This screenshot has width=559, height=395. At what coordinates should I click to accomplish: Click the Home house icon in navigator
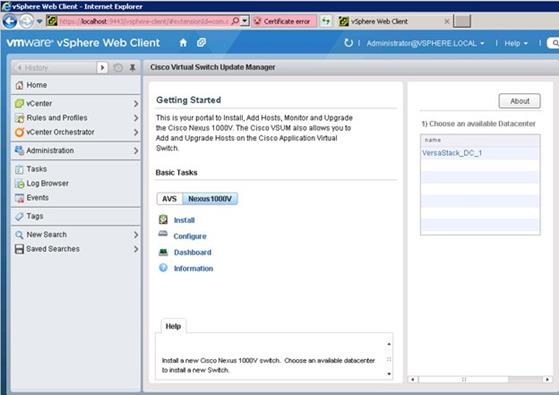pyautogui.click(x=19, y=85)
